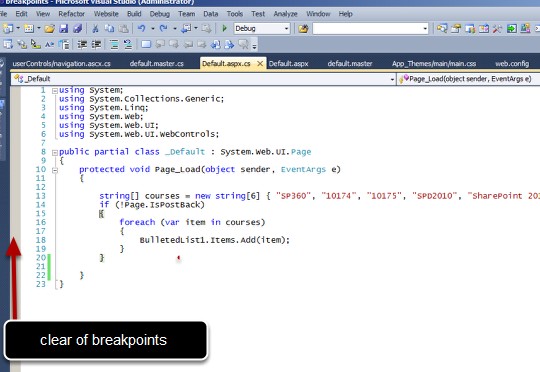Click the New Project toolbar icon

tap(8, 28)
